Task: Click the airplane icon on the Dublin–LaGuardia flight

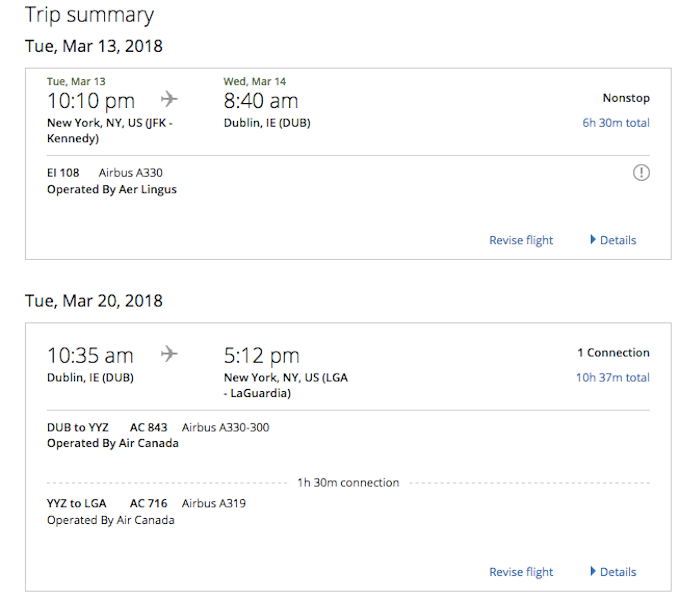Action: (169, 354)
